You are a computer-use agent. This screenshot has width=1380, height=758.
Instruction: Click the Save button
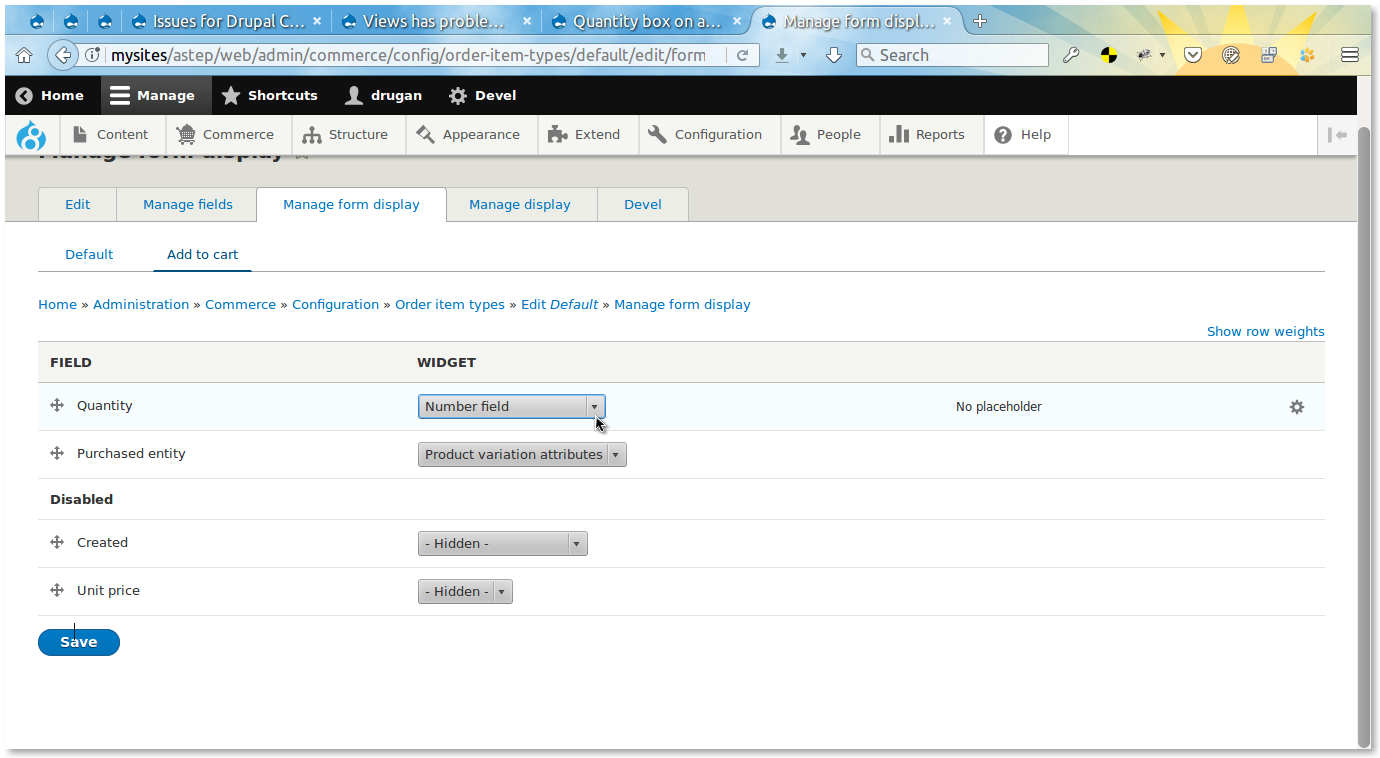[x=78, y=642]
